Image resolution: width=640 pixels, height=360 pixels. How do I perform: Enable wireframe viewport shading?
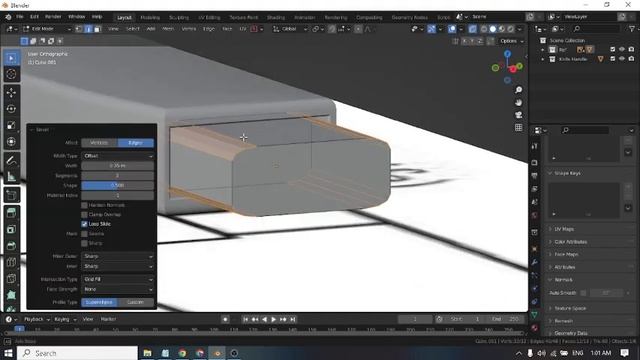point(484,29)
